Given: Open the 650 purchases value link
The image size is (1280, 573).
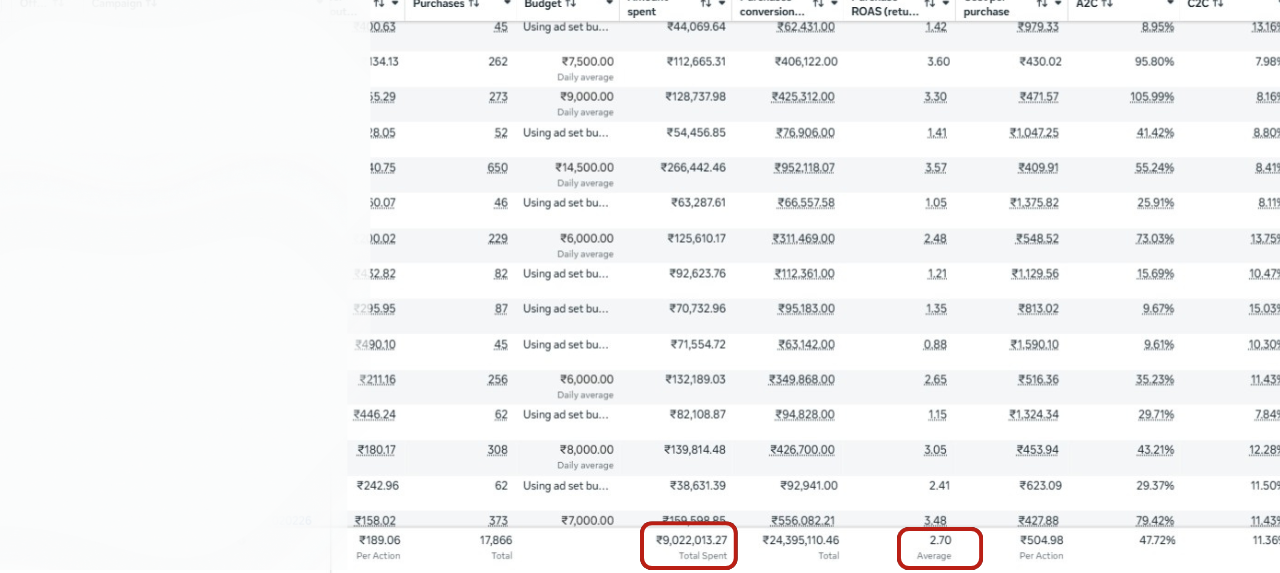Looking at the screenshot, I should (497, 168).
